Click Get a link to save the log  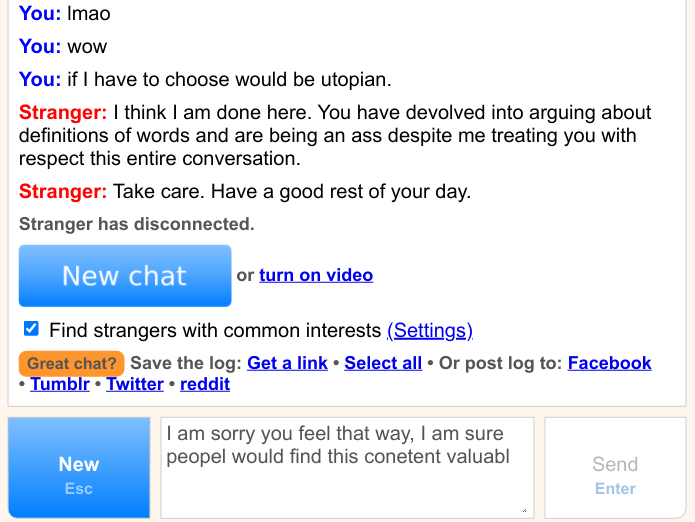pyautogui.click(x=287, y=363)
